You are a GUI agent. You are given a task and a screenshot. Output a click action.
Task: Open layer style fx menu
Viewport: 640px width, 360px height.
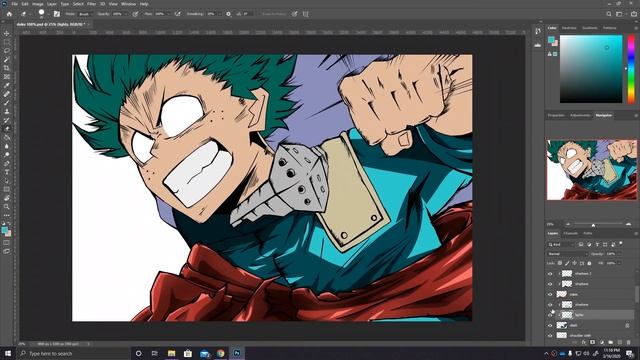(x=584, y=342)
